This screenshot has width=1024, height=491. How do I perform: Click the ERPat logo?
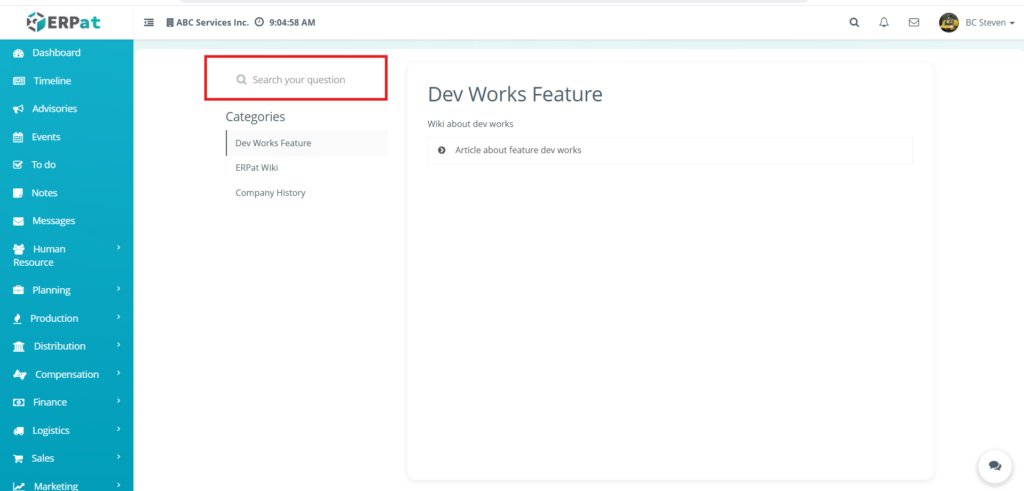[x=64, y=21]
